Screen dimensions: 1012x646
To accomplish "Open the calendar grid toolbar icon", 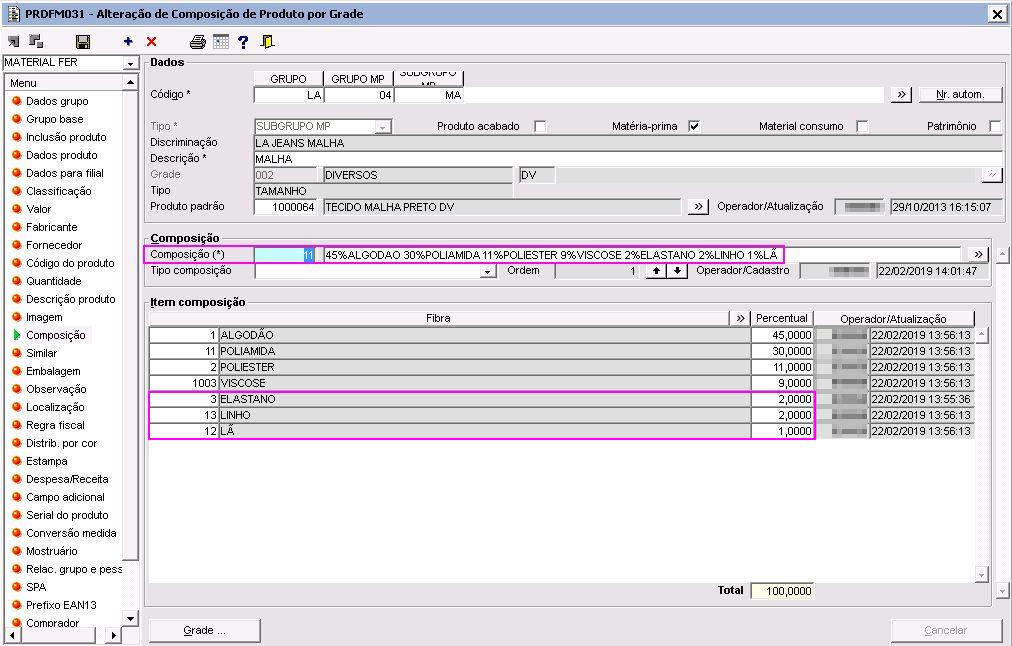I will 221,42.
